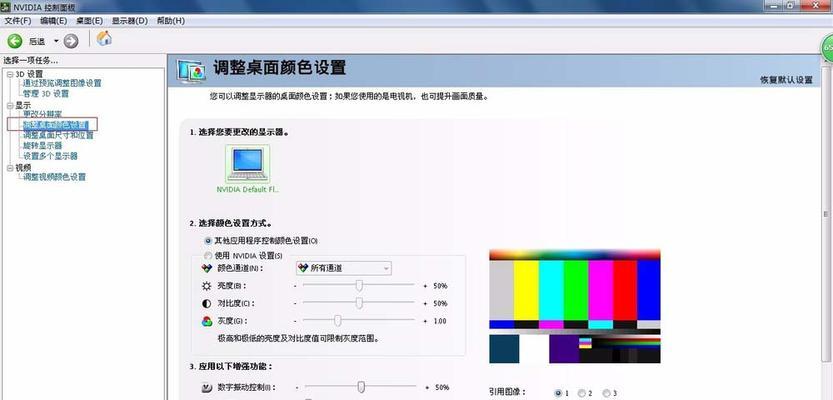Open 通过预览调整图像设置 in the task tree
The width and height of the screenshot is (833, 400).
coord(62,83)
